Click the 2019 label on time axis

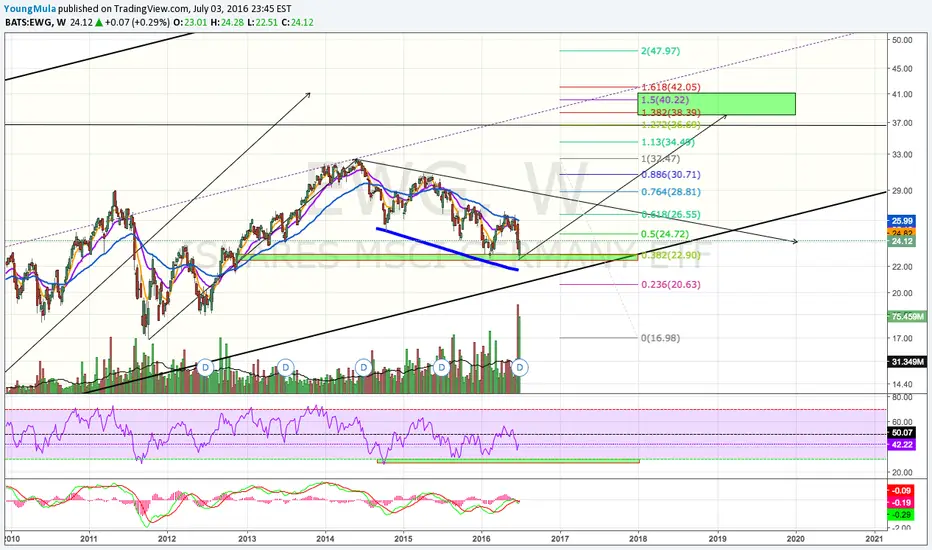coord(717,539)
